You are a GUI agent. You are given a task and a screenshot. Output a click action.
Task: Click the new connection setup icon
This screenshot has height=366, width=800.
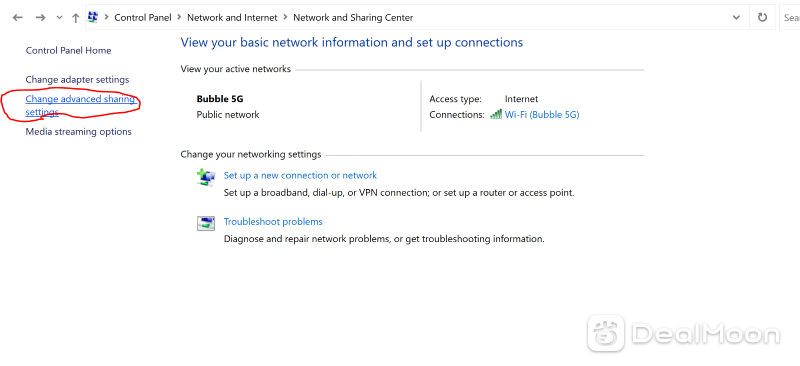206,177
